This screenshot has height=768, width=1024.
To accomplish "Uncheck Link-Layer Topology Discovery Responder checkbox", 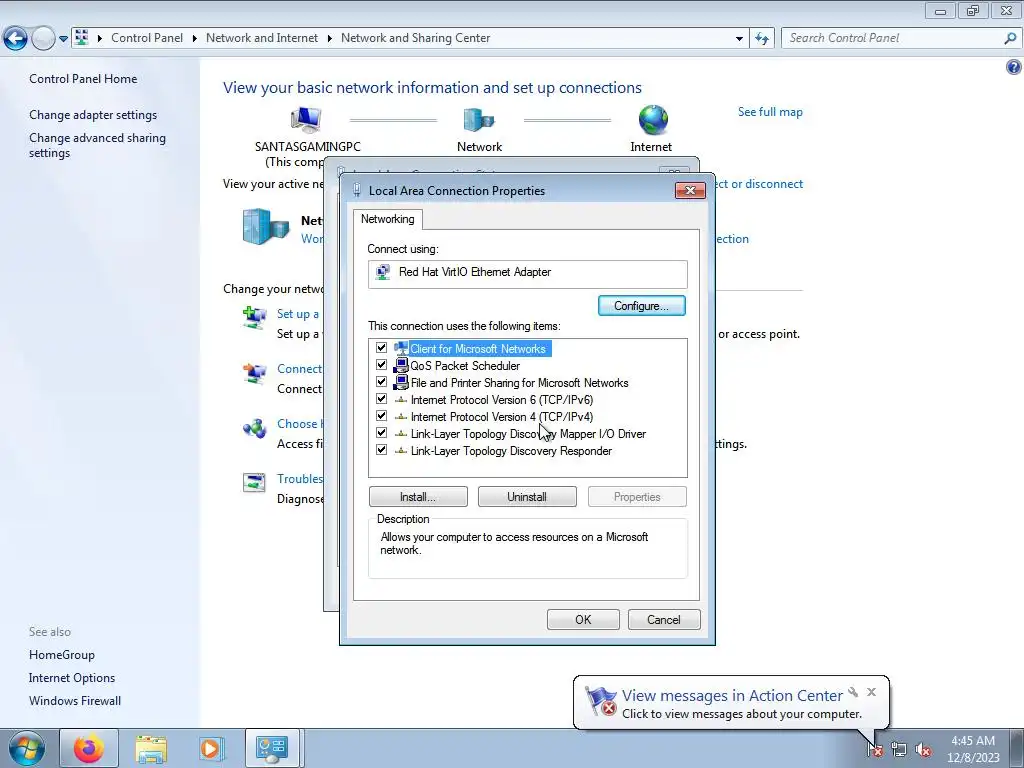I will (x=381, y=450).
